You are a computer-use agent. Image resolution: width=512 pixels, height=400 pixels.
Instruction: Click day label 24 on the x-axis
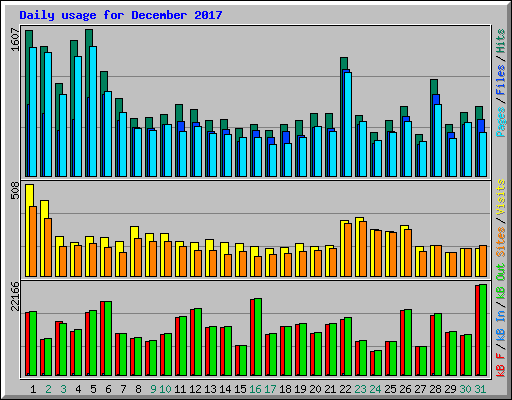375,389
